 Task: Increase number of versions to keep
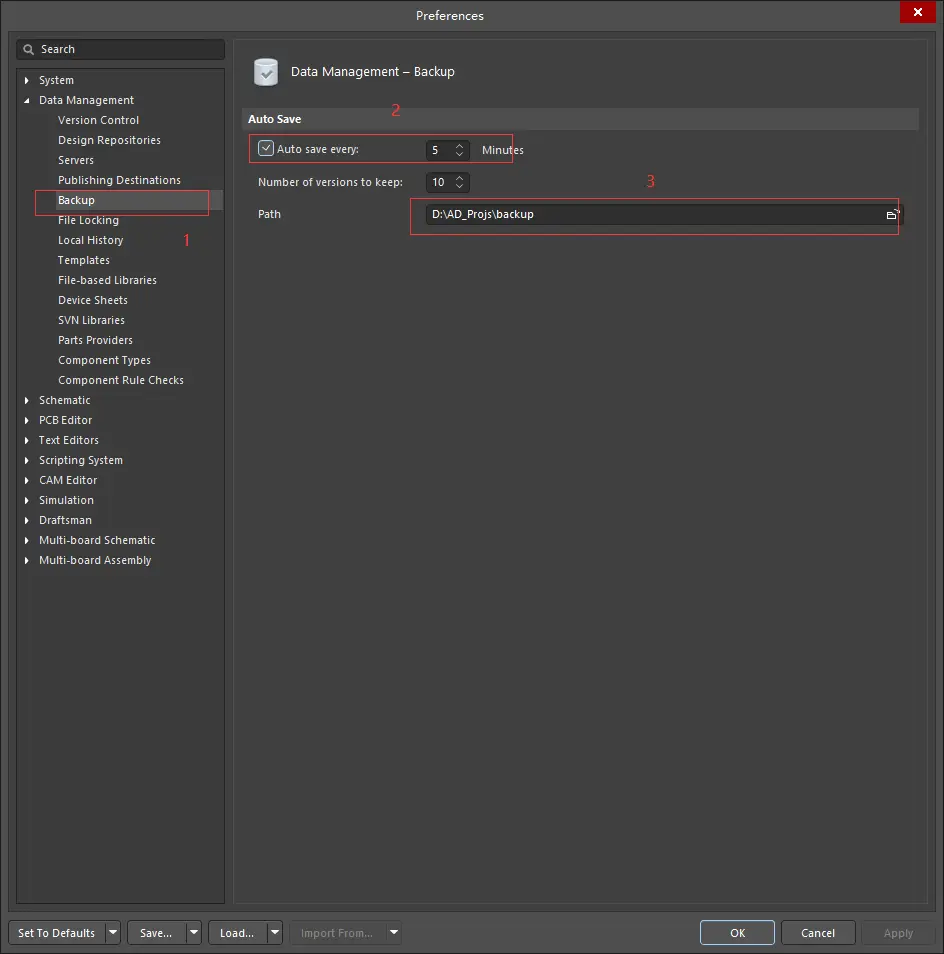(x=460, y=178)
